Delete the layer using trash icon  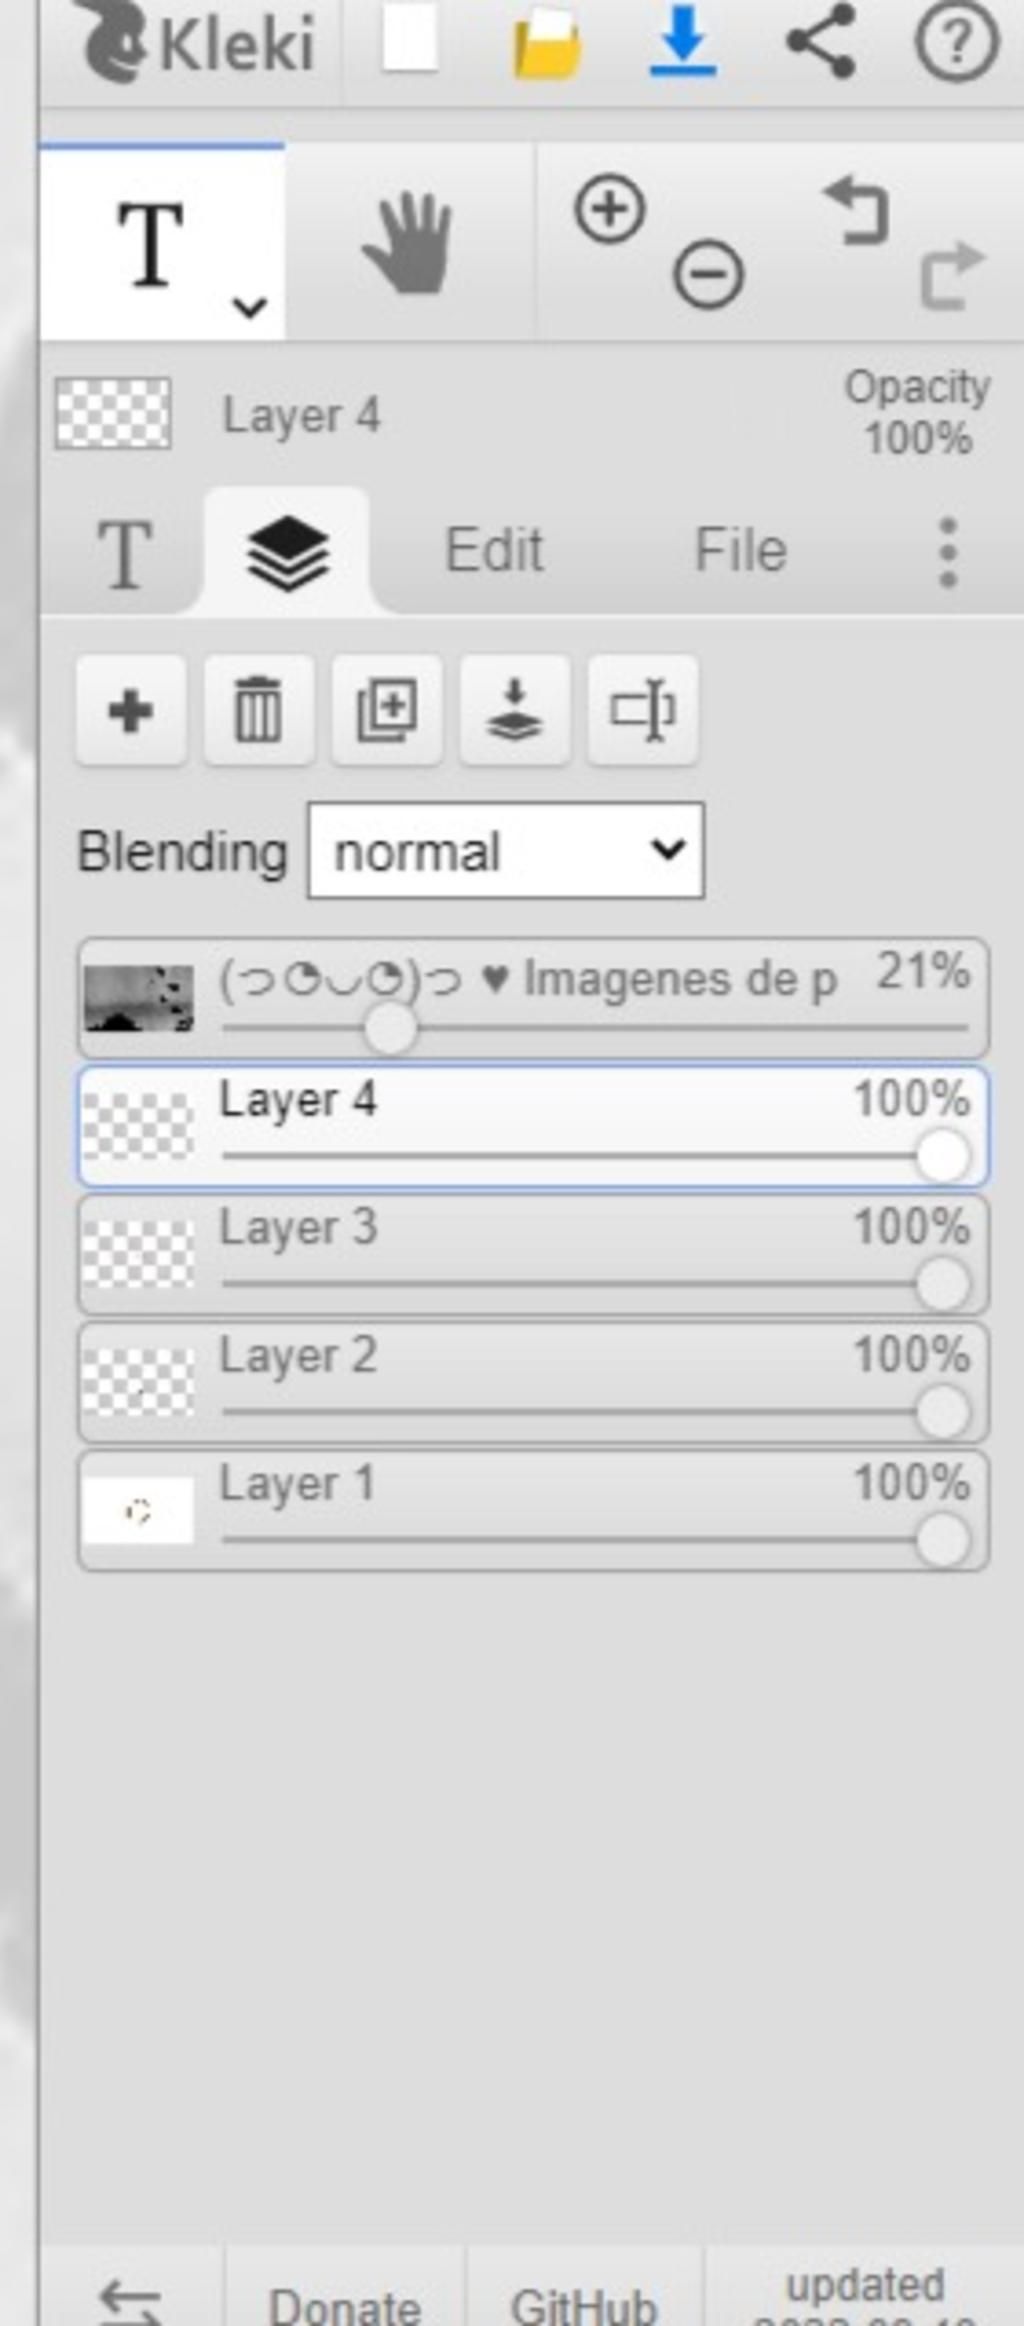(258, 711)
